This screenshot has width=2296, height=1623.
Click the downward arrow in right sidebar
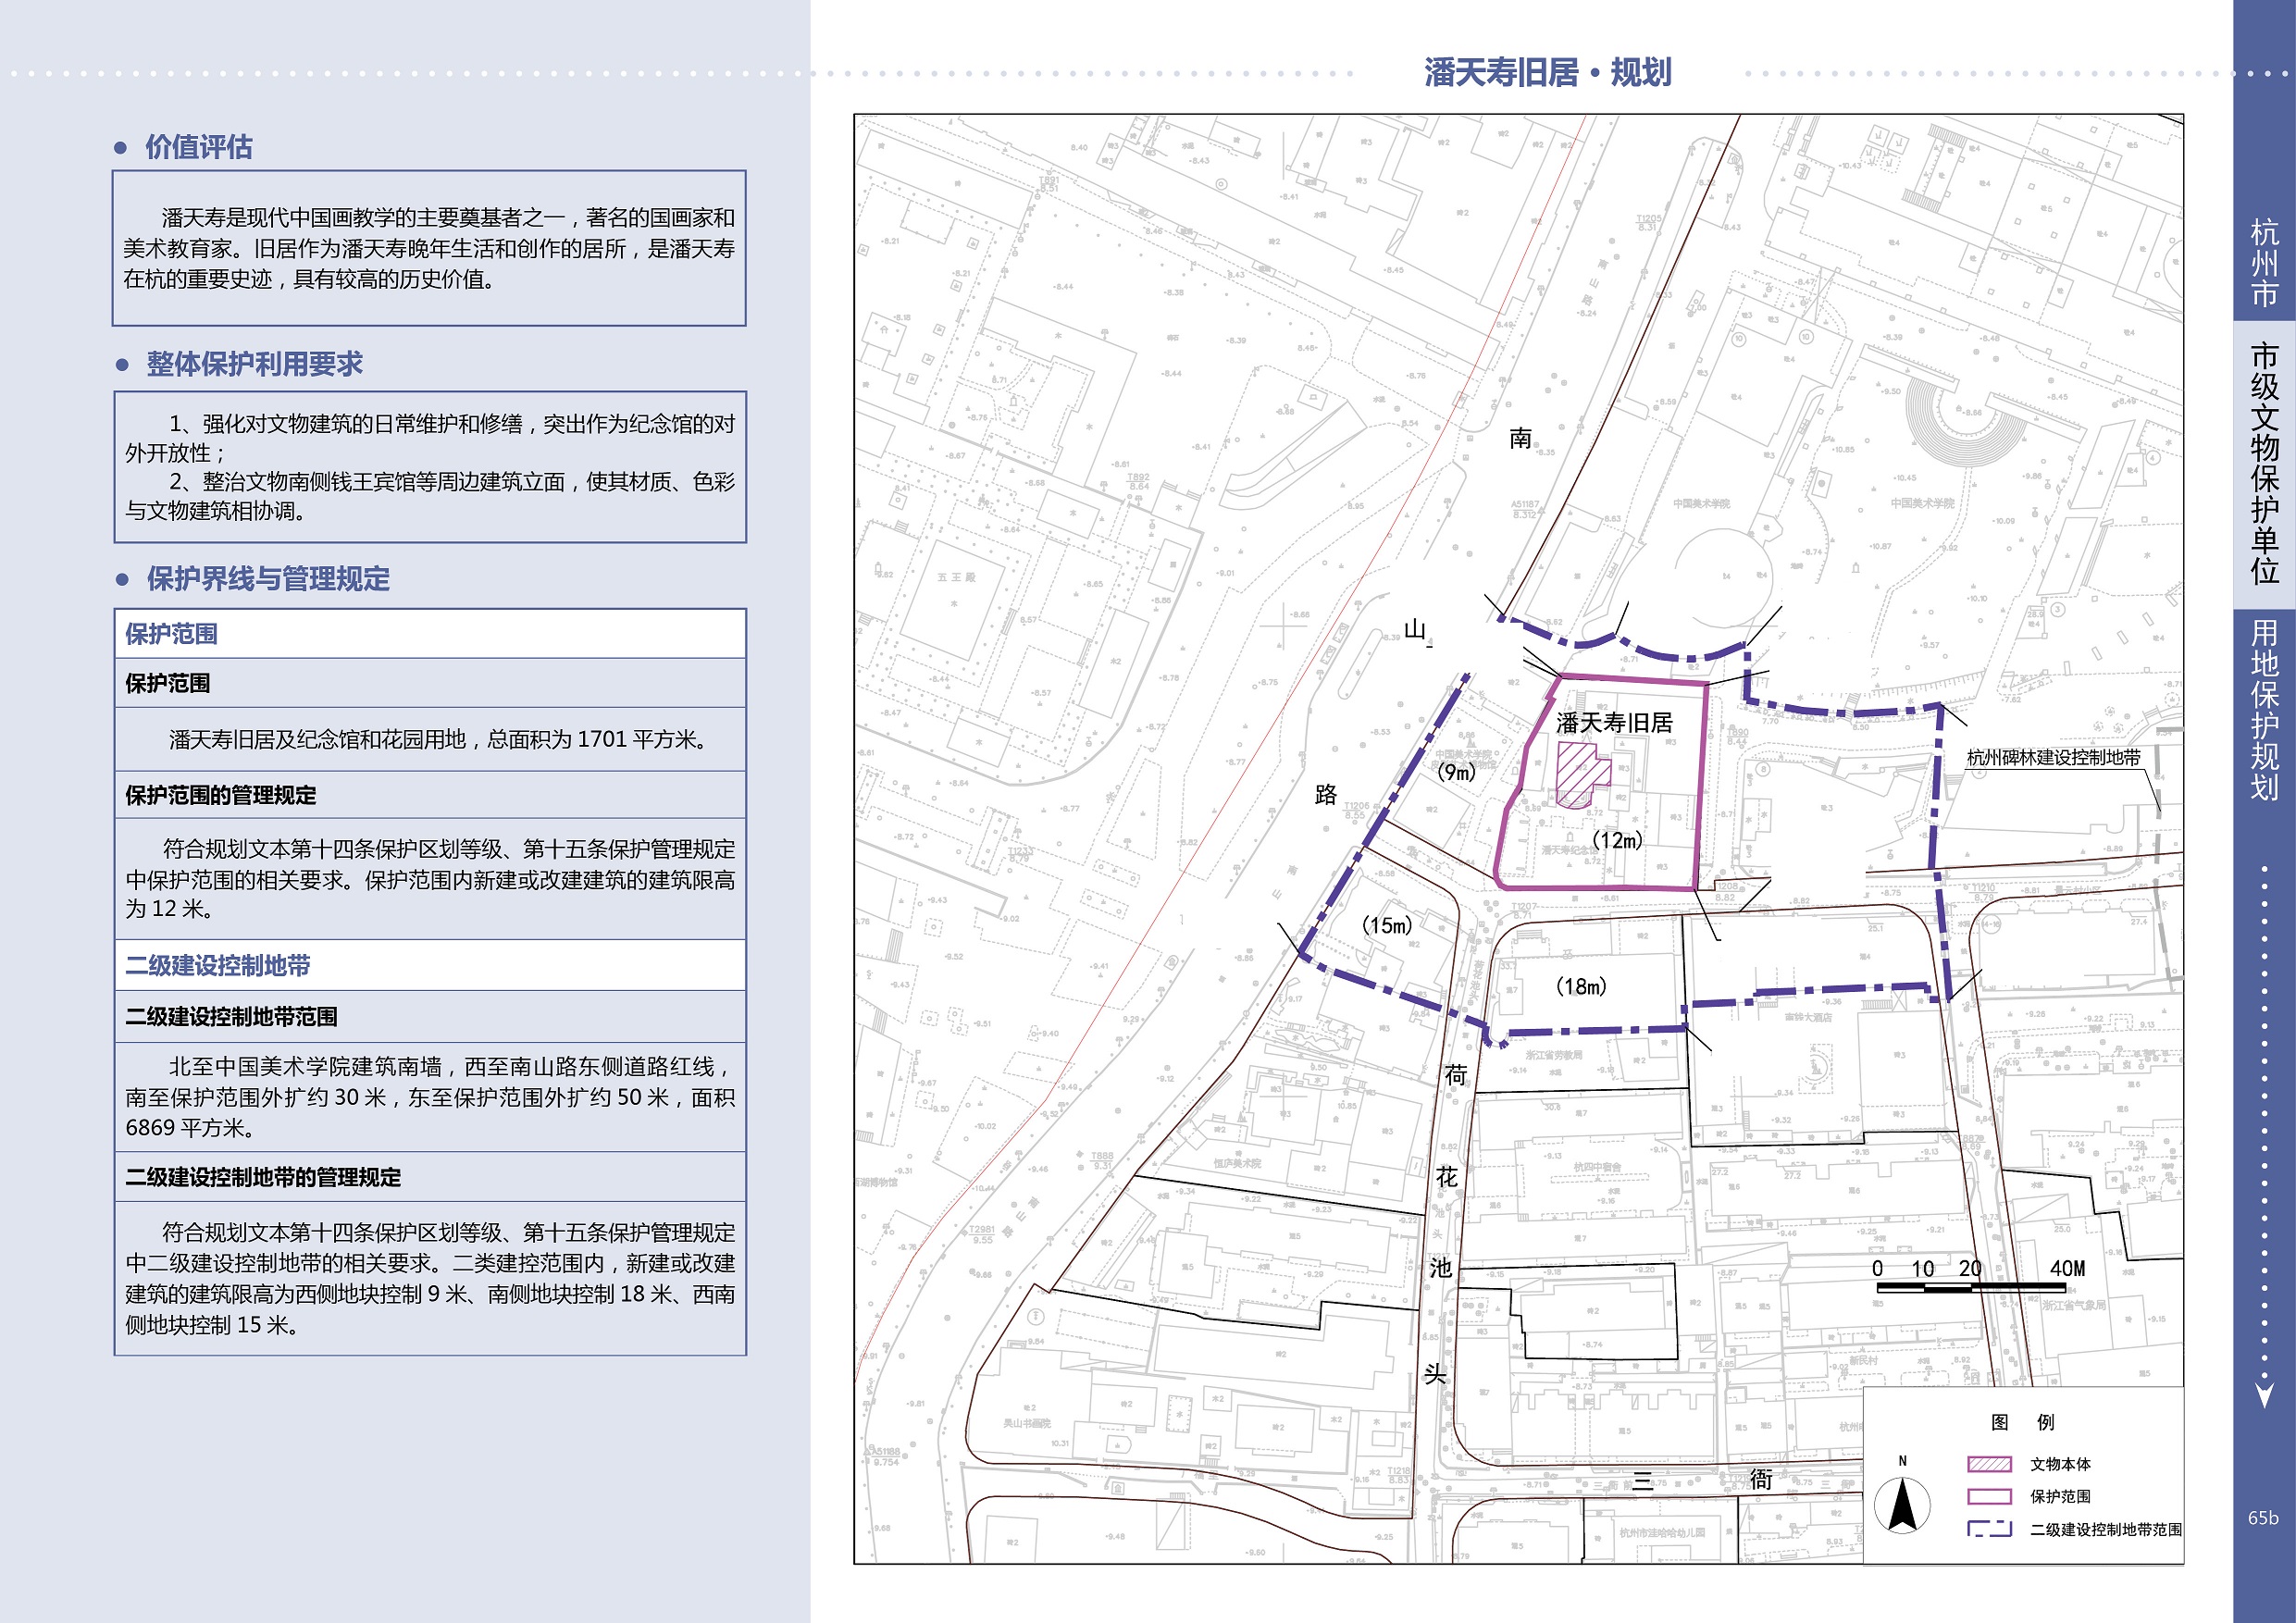tap(2265, 1394)
